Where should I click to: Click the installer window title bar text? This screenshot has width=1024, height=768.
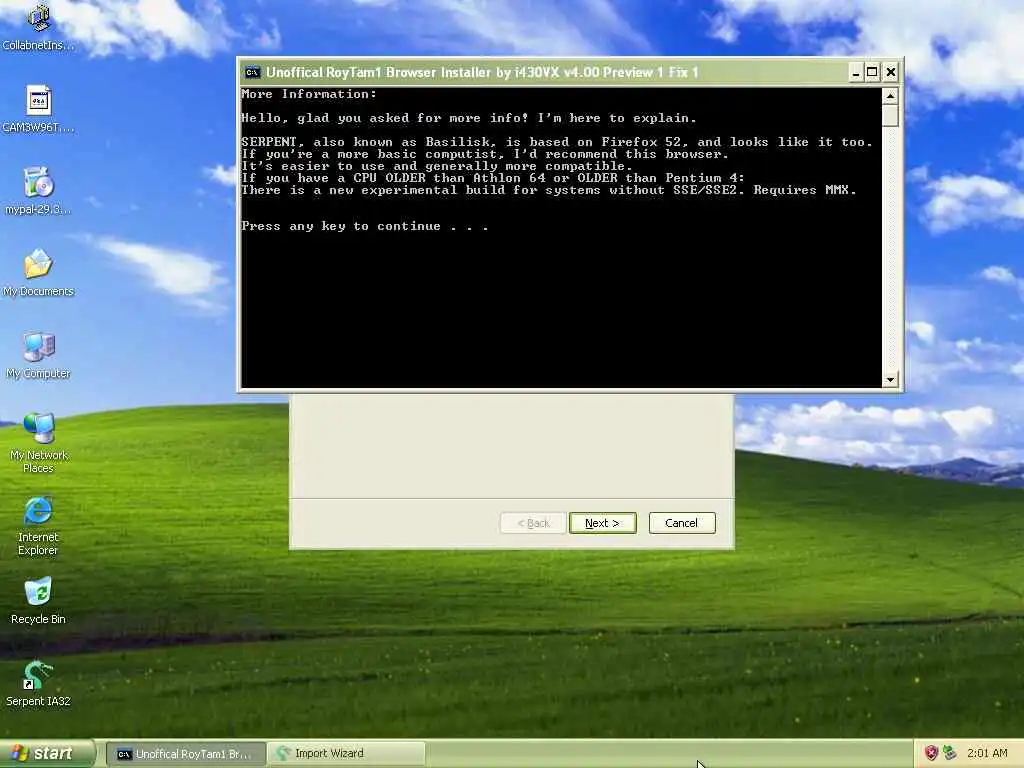pyautogui.click(x=482, y=72)
